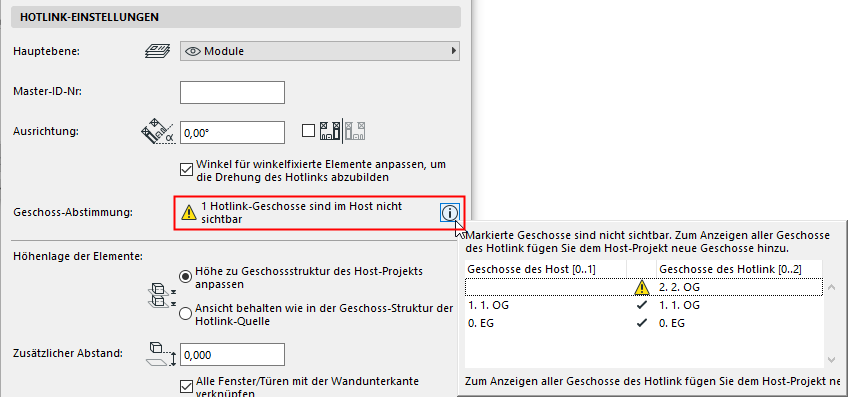This screenshot has height=397, width=848.
Task: Click the story list scroll-down arrow
Action: point(832,360)
